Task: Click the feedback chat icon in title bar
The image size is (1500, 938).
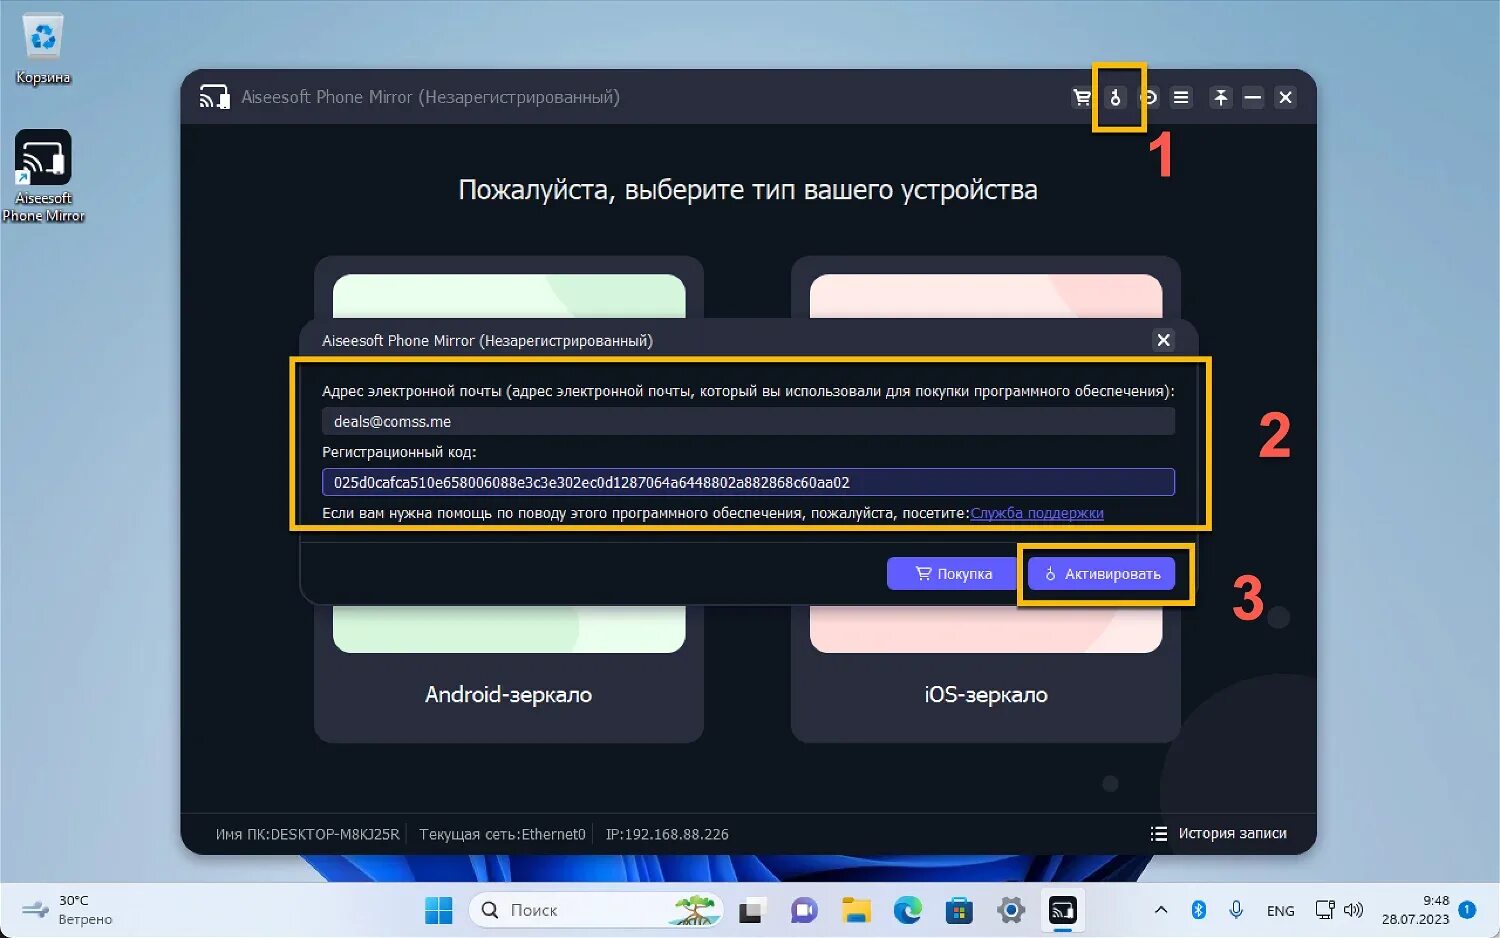Action: click(1149, 97)
